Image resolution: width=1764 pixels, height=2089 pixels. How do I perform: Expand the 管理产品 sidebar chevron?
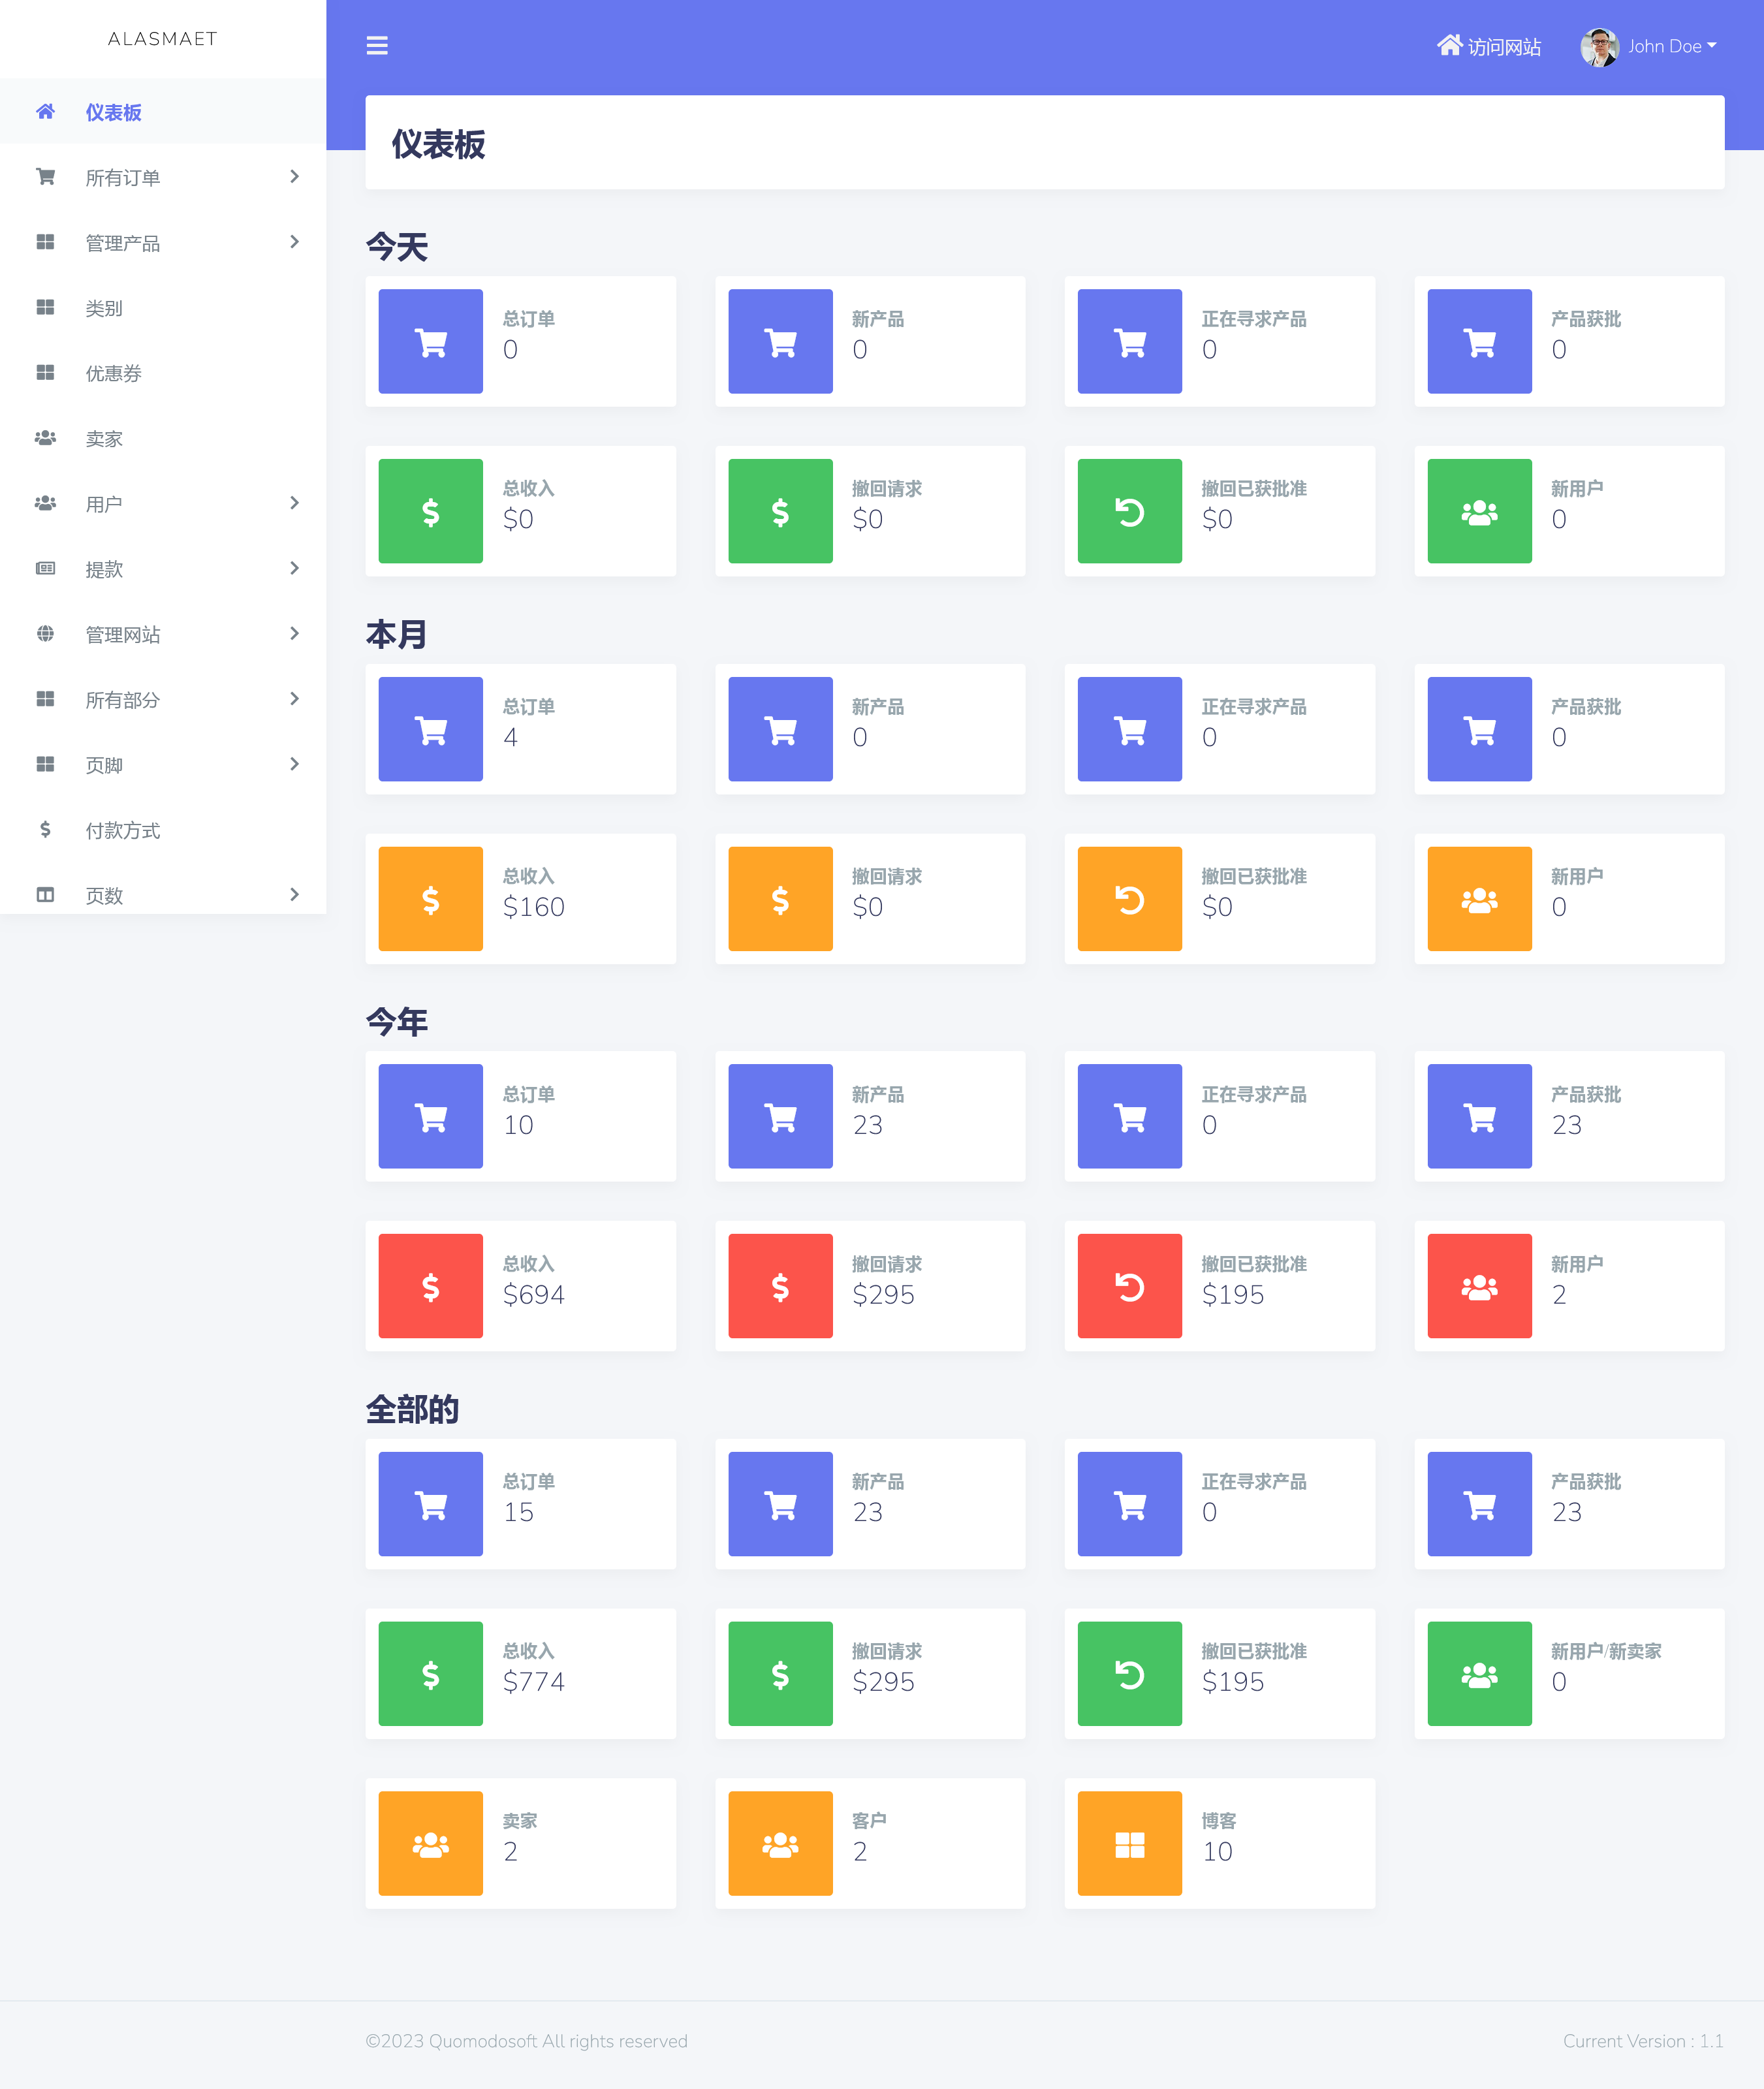point(294,242)
